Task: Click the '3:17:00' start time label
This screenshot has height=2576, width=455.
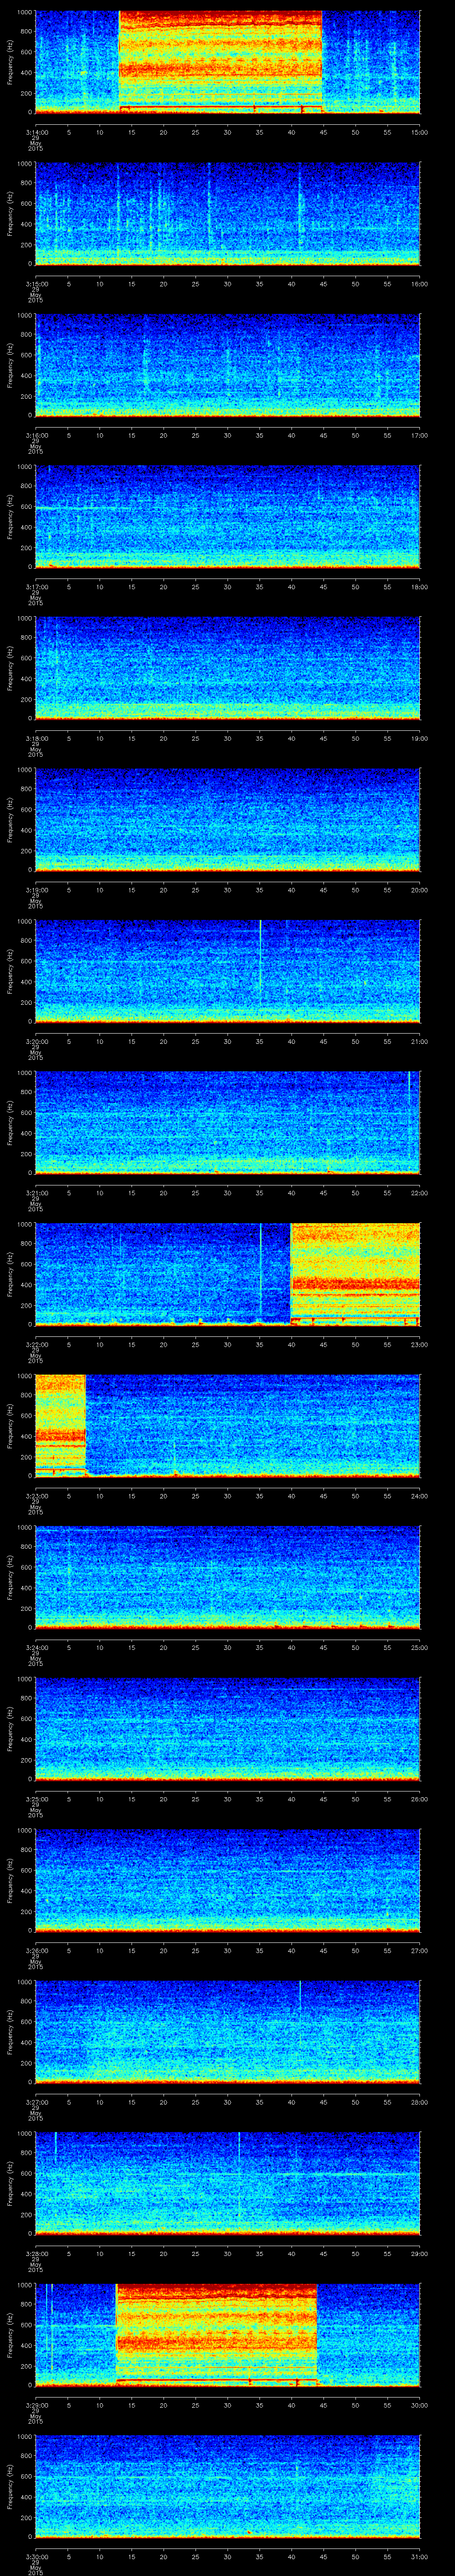Action: coord(37,586)
